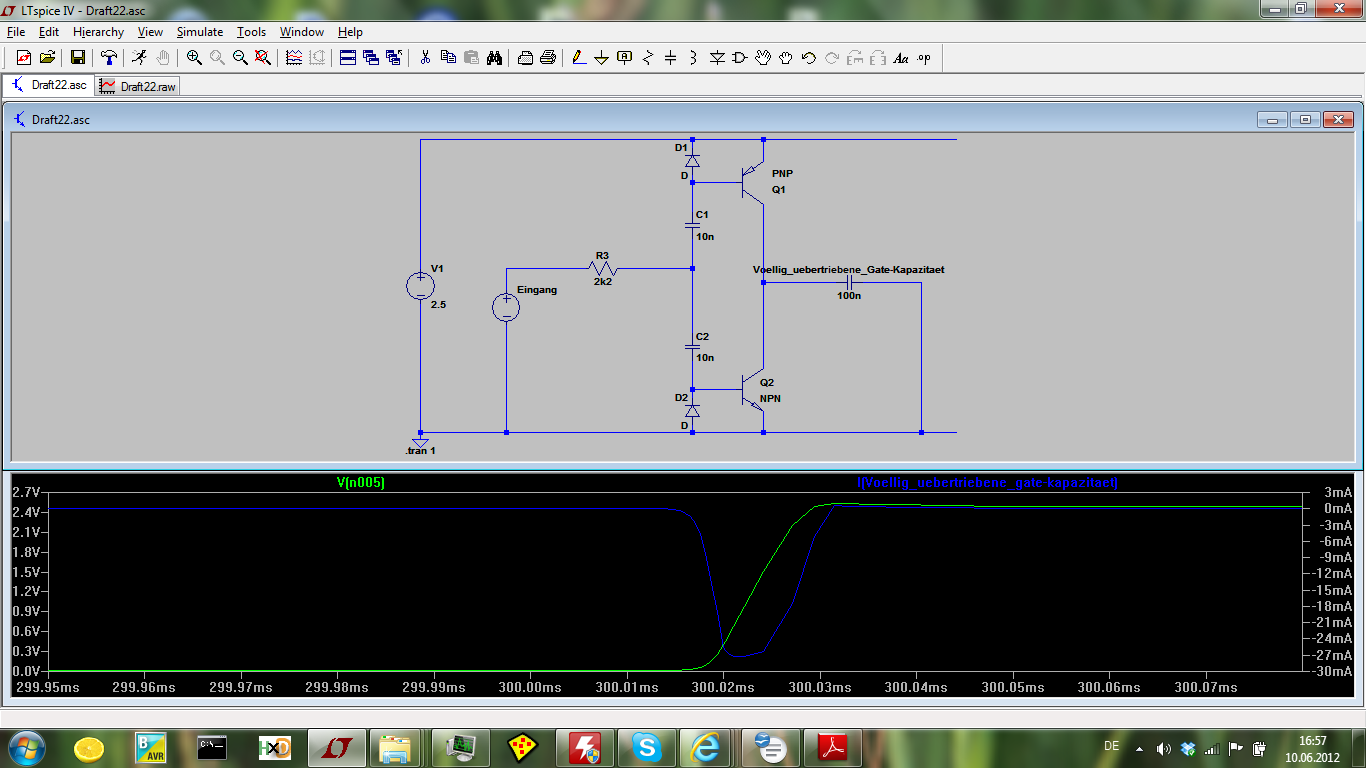Choose the Capacitor placement tool
Viewport: 1366px width, 768px height.
(x=670, y=58)
